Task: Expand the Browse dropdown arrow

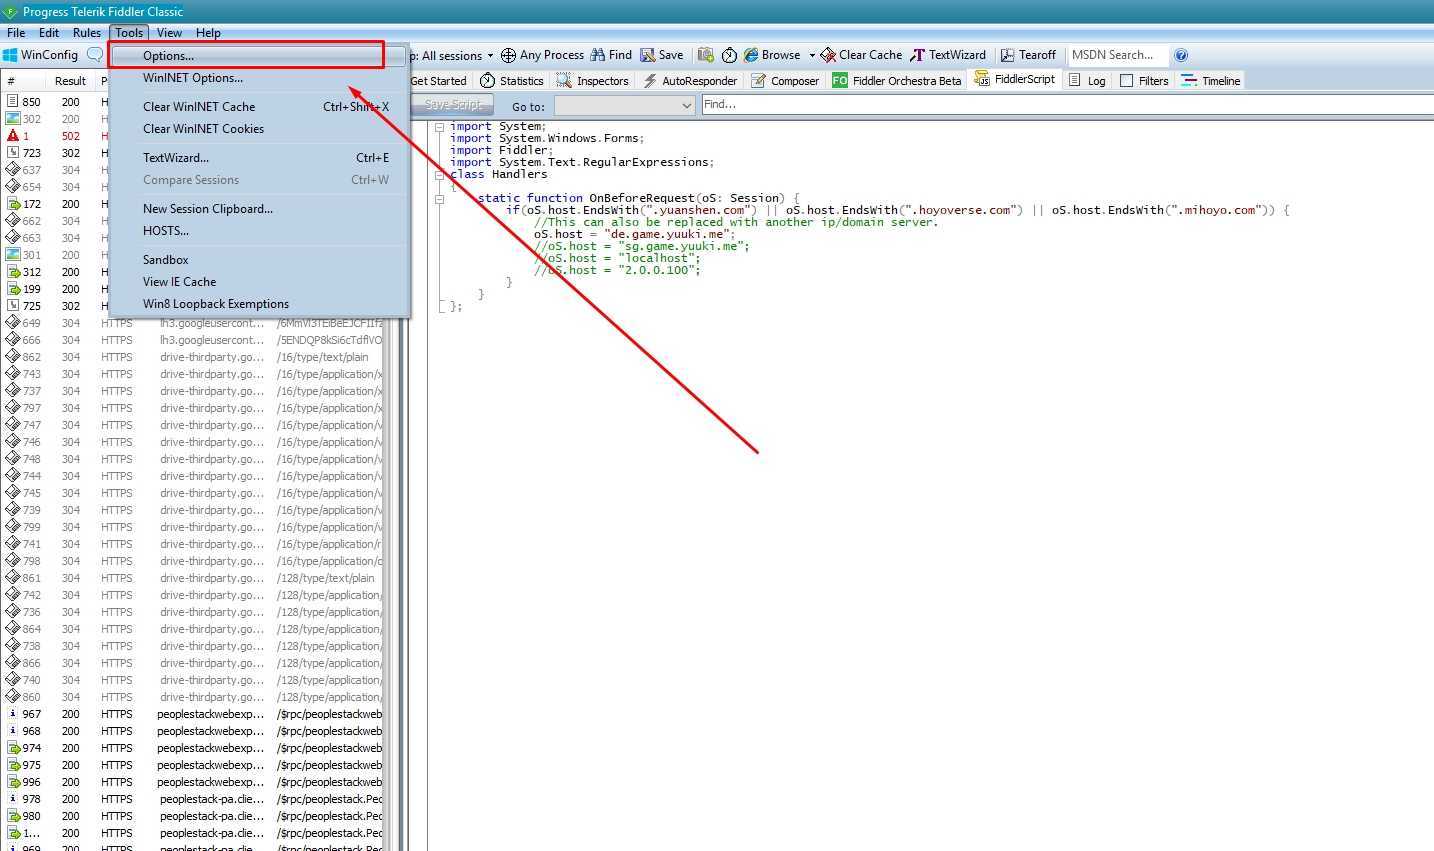Action: [812, 55]
